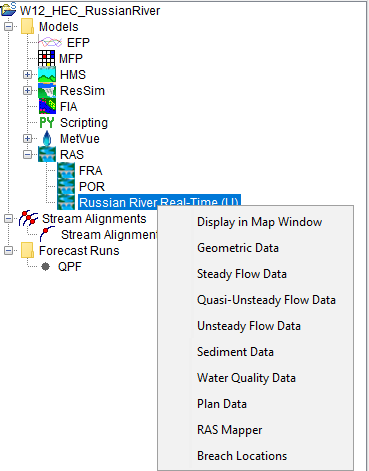Click the ResSim dam icon
Screen dimensions: 369x471
47,90
